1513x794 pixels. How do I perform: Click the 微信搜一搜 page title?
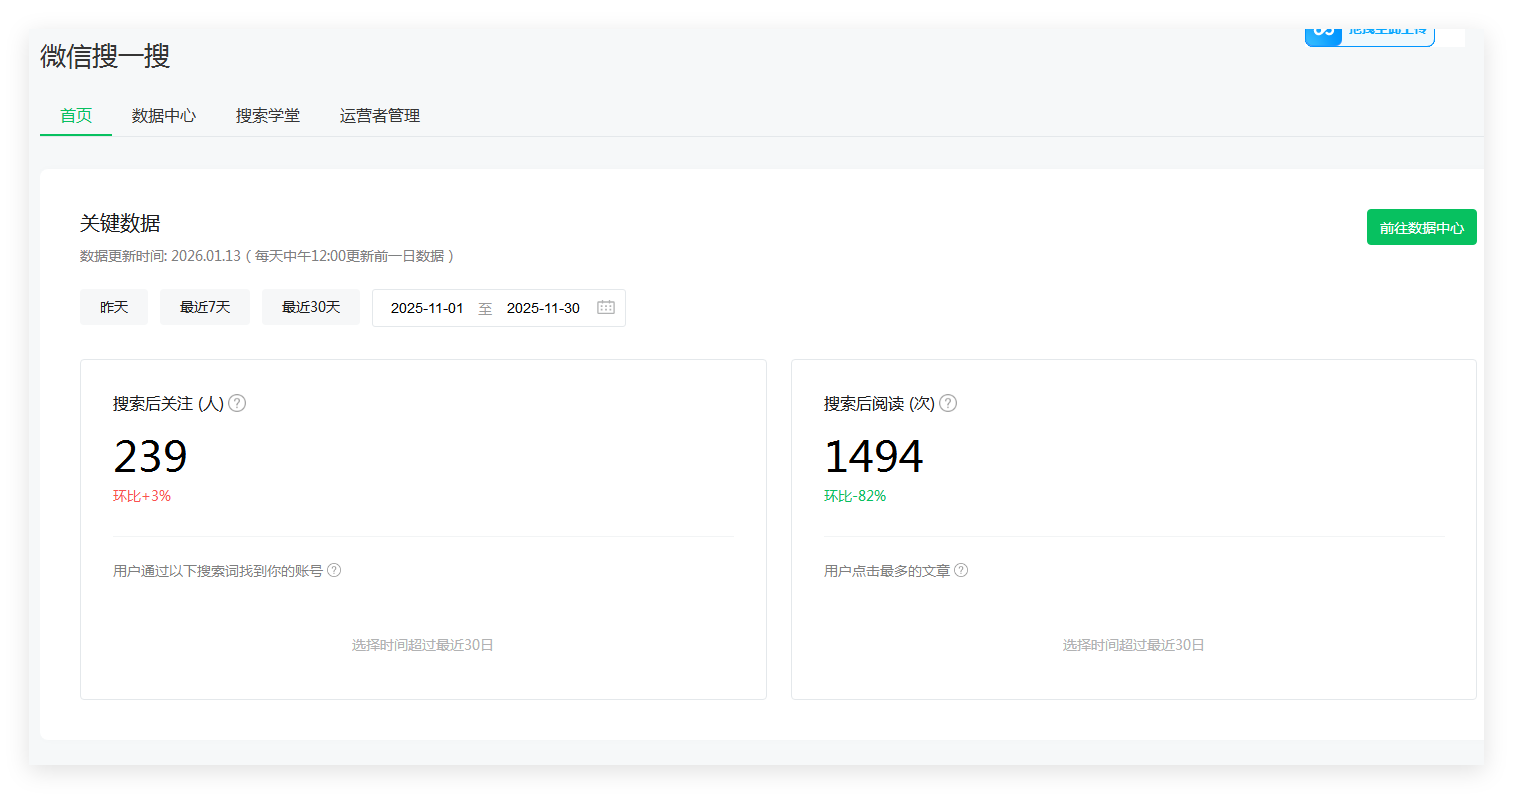coord(105,56)
